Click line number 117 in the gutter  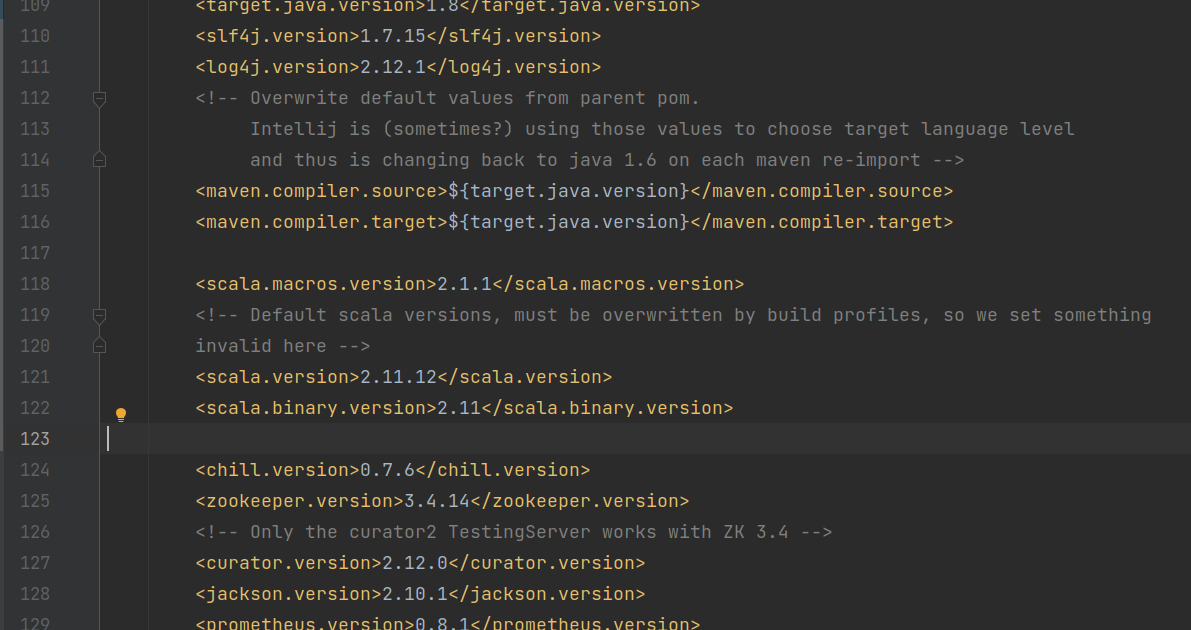coord(34,253)
